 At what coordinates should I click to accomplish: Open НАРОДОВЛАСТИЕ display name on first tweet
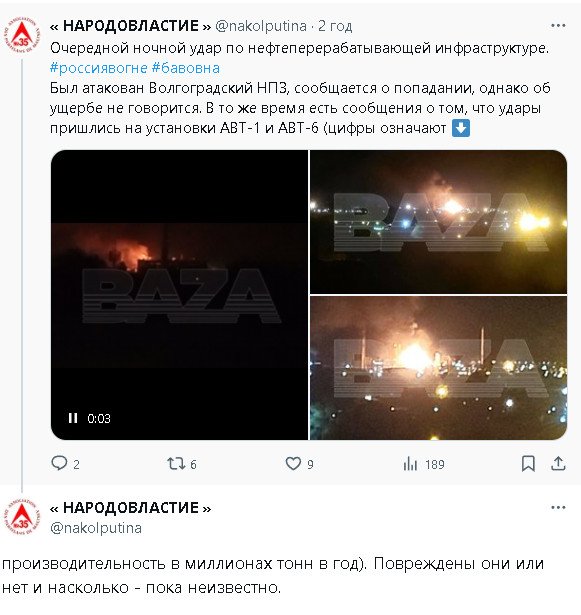pyautogui.click(x=131, y=26)
